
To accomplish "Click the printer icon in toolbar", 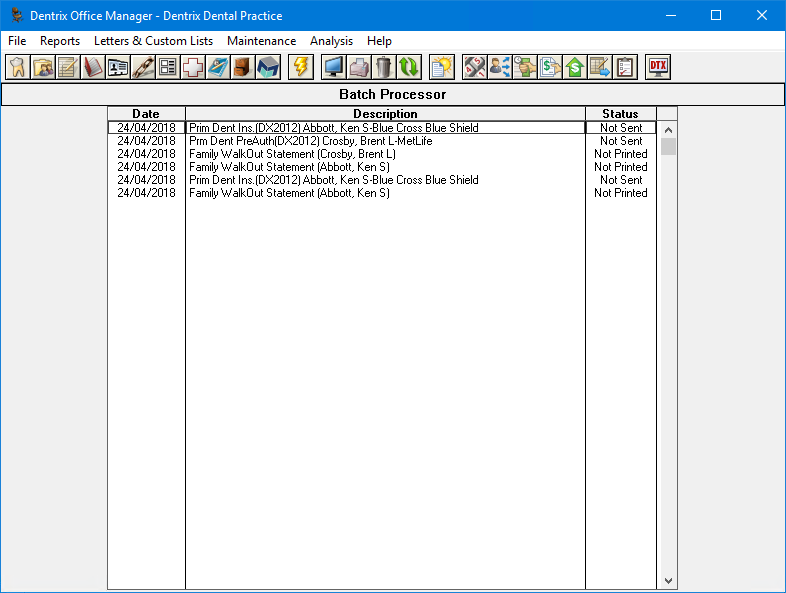I will 359,67.
